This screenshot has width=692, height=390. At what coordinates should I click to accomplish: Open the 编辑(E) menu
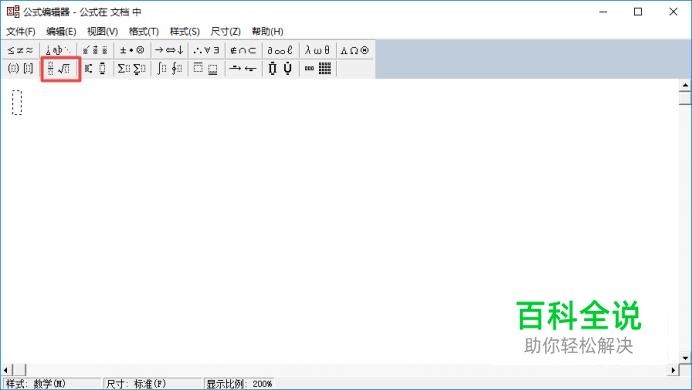[x=61, y=31]
